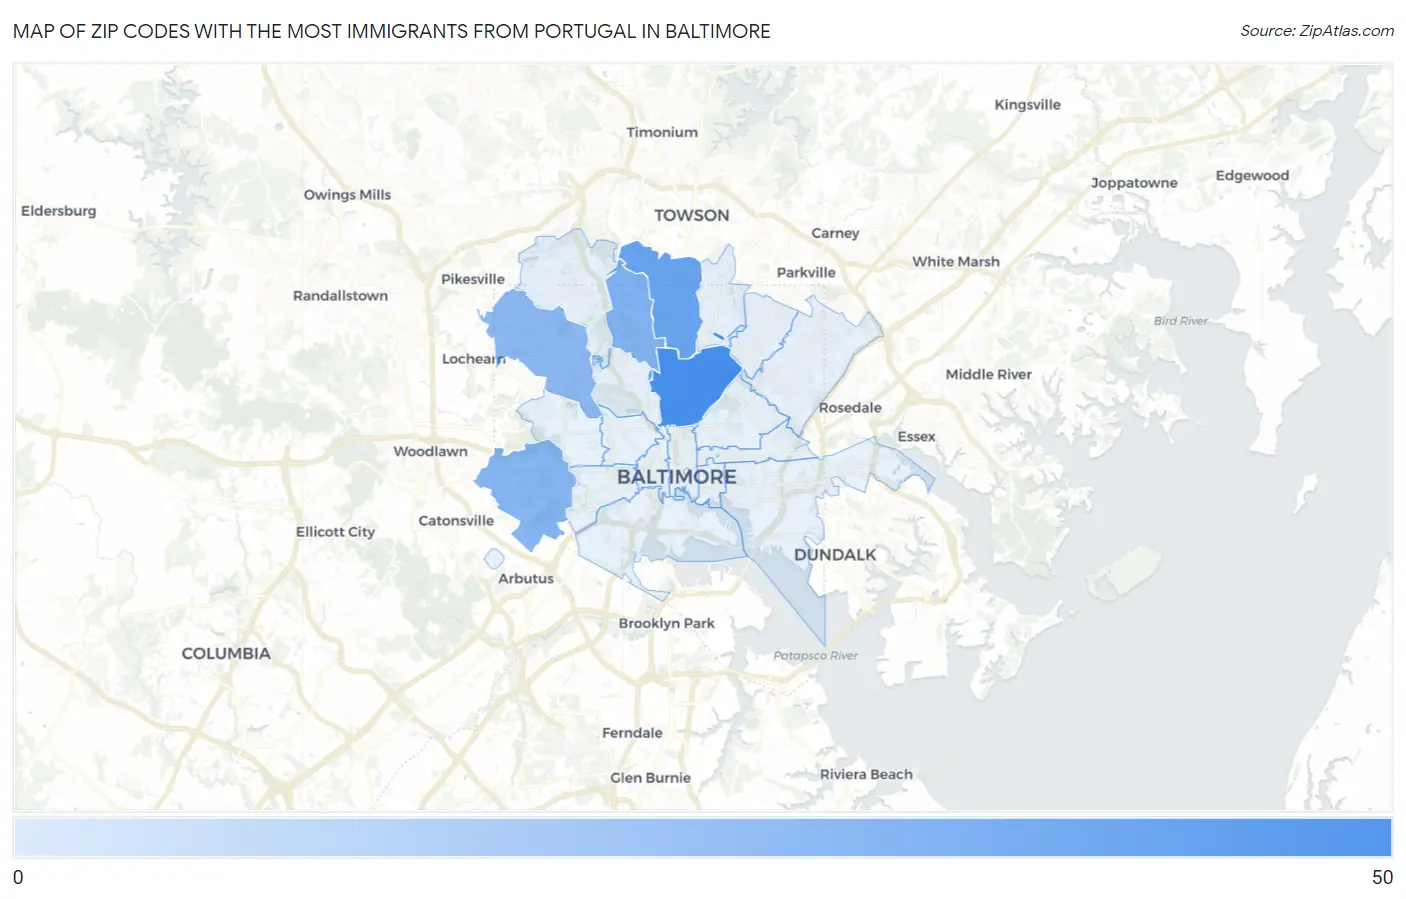Click the TOWSON label on map
1406x899 pixels.
[692, 215]
